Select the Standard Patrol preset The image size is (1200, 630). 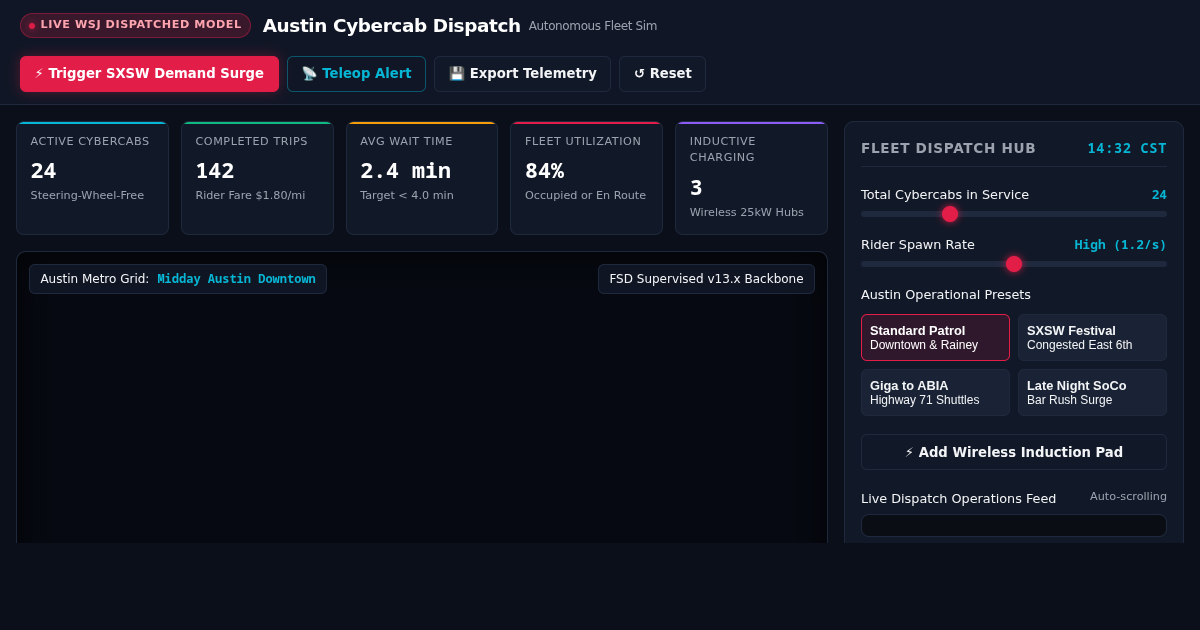(x=935, y=338)
